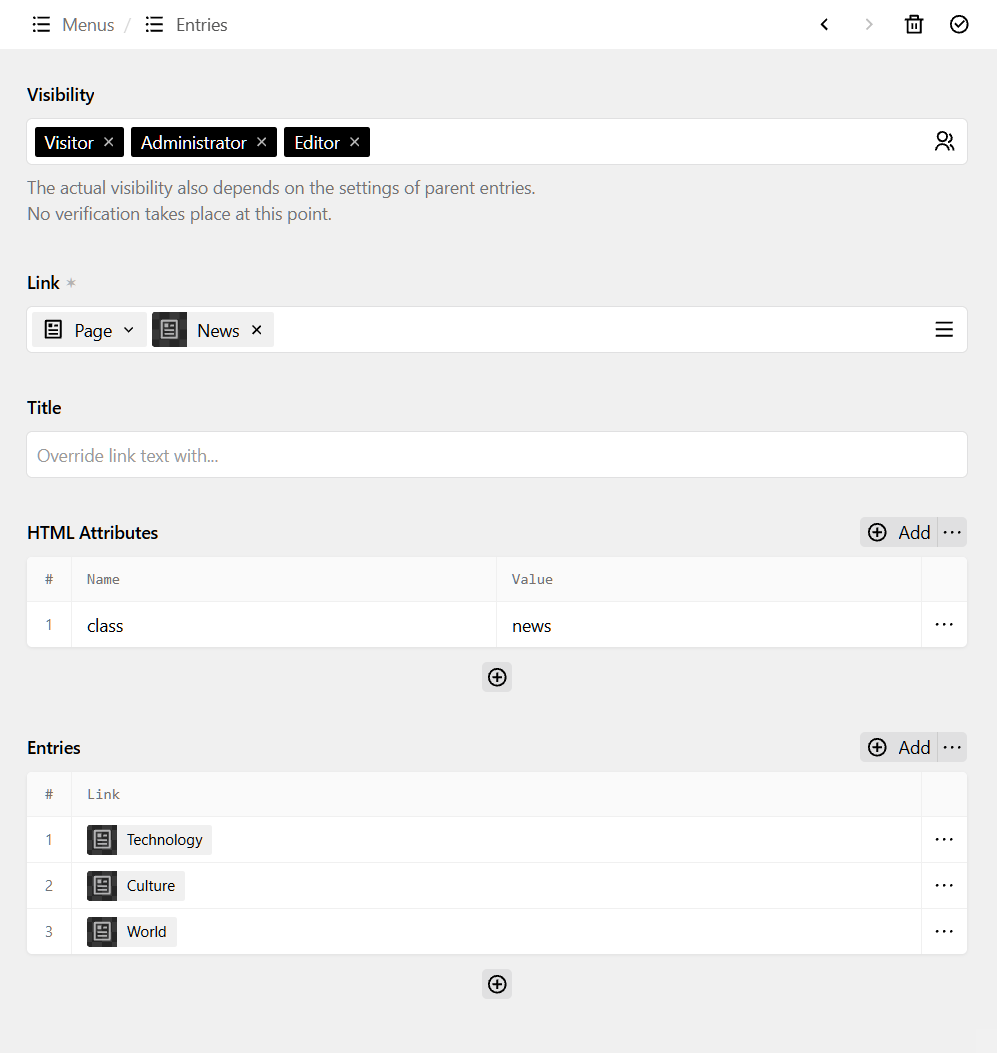Add a new HTML attribute

coord(899,532)
